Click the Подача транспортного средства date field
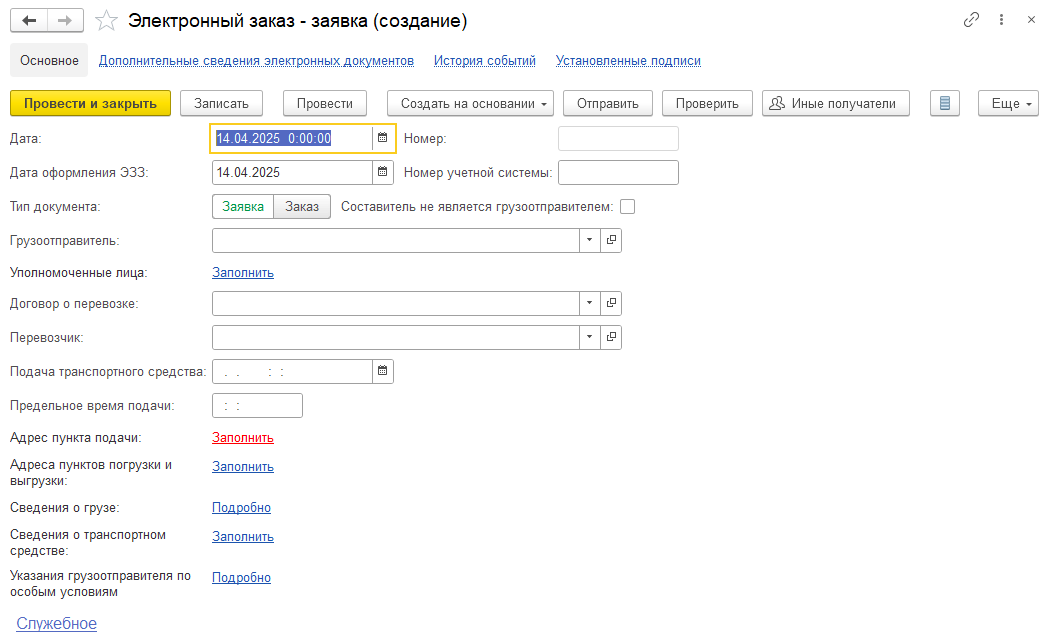Viewport: 1053px width, 643px height. tap(292, 371)
